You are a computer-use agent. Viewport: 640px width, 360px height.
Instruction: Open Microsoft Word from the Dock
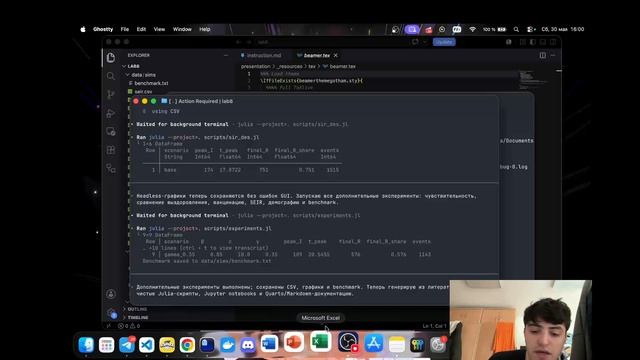click(x=269, y=344)
